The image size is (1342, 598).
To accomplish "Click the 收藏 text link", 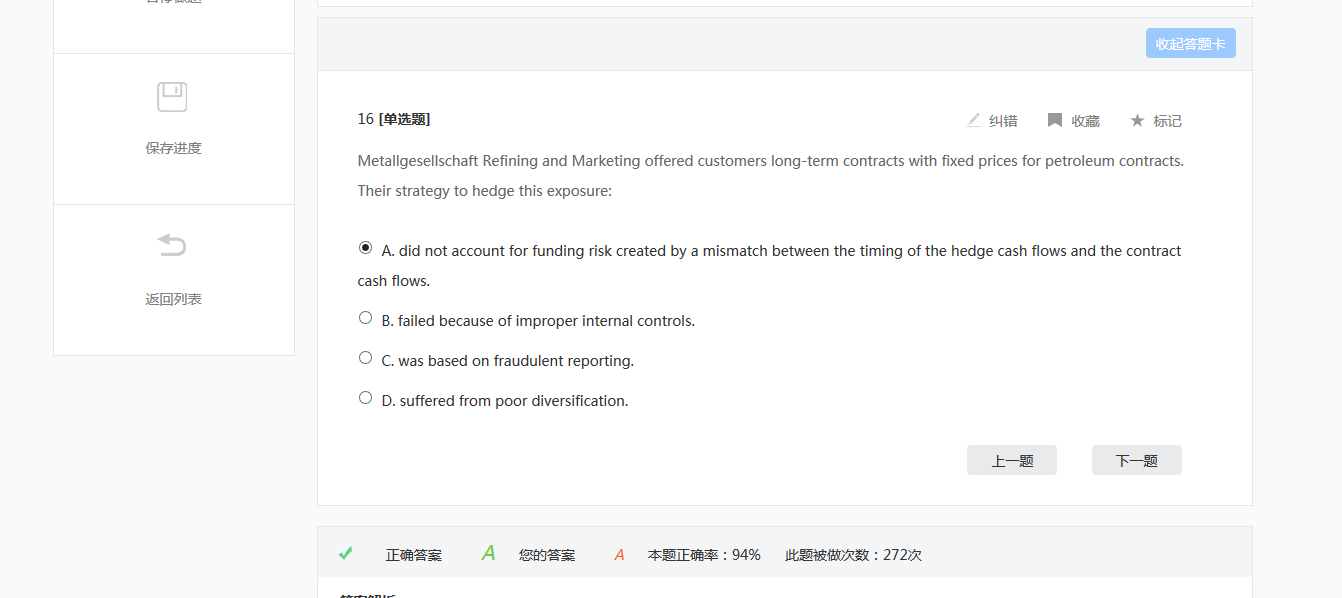I will tap(1085, 121).
